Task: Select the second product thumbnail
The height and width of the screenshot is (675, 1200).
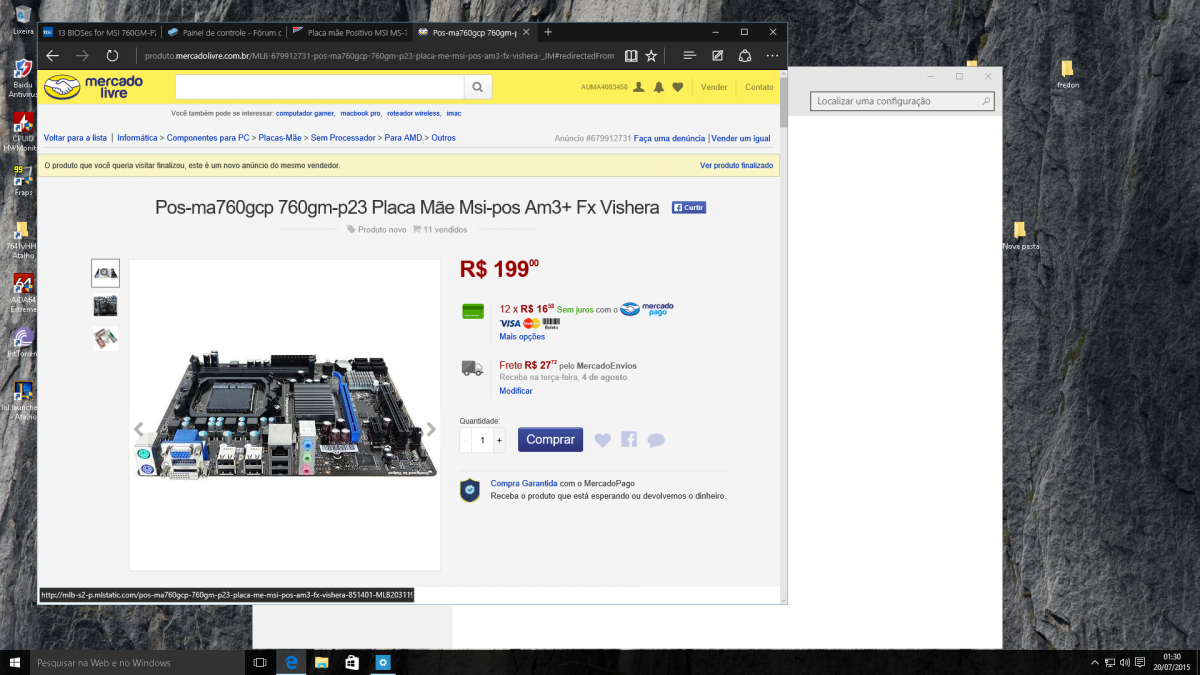Action: [x=105, y=305]
